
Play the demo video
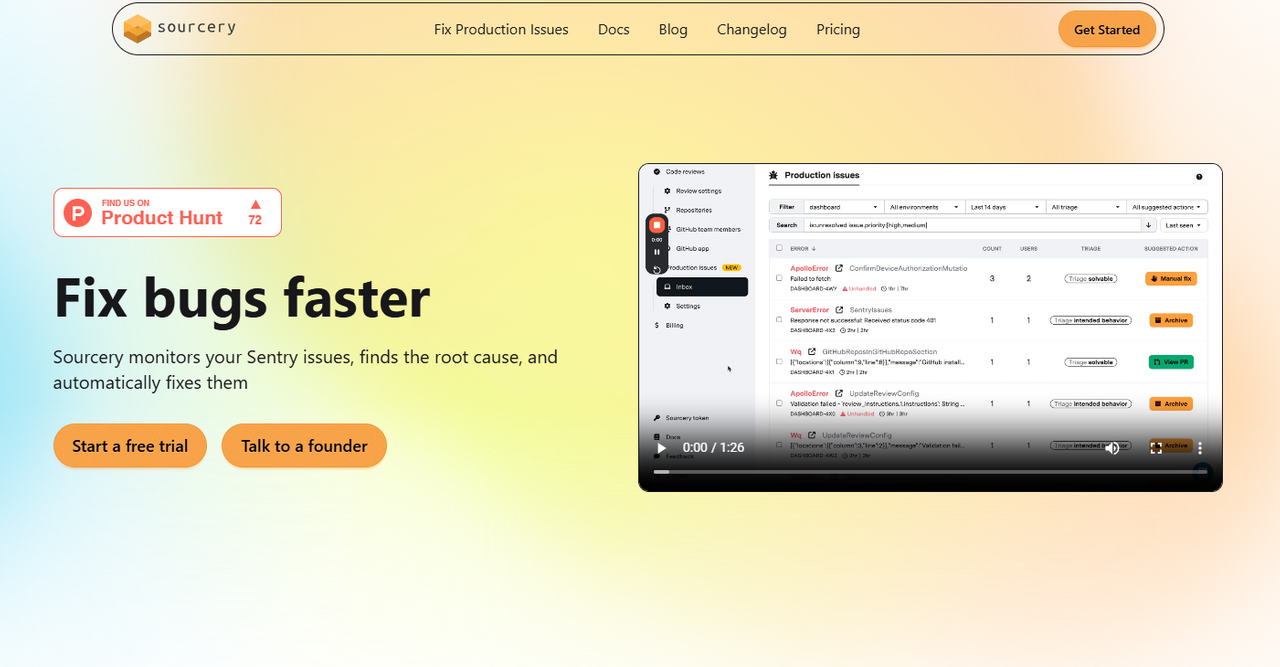[x=661, y=447]
